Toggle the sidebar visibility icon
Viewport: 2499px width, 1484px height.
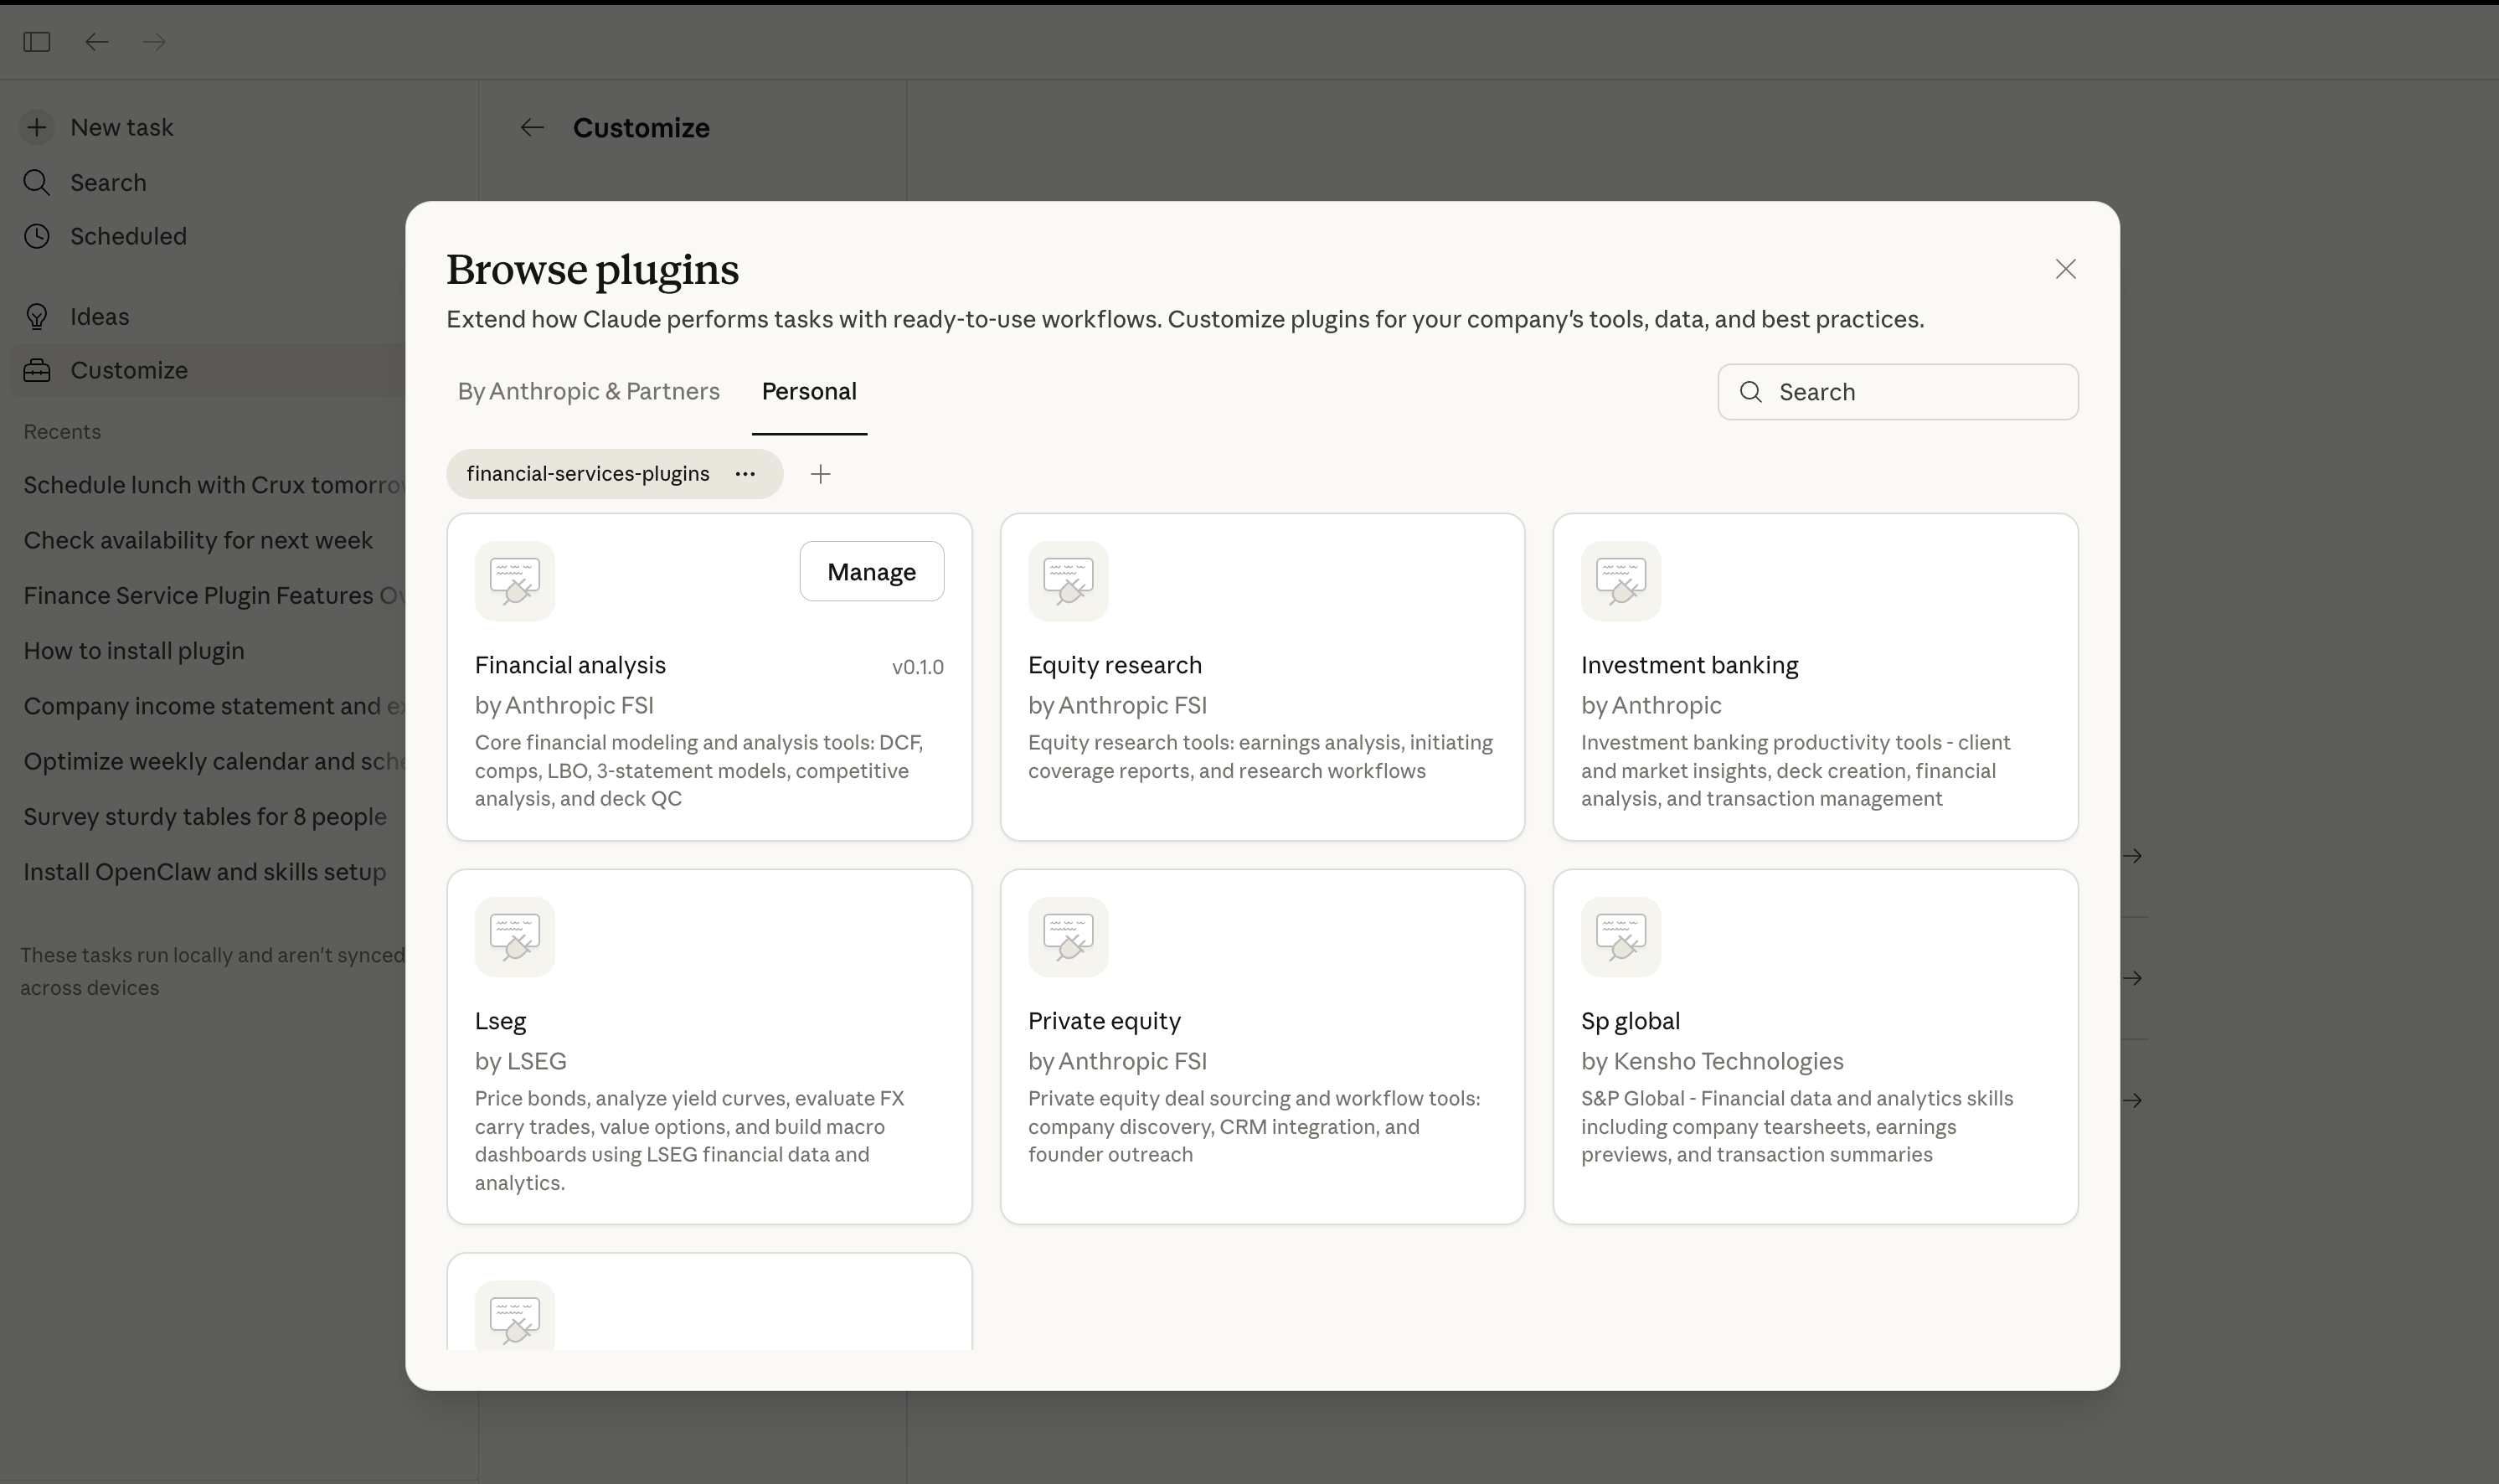[x=37, y=41]
